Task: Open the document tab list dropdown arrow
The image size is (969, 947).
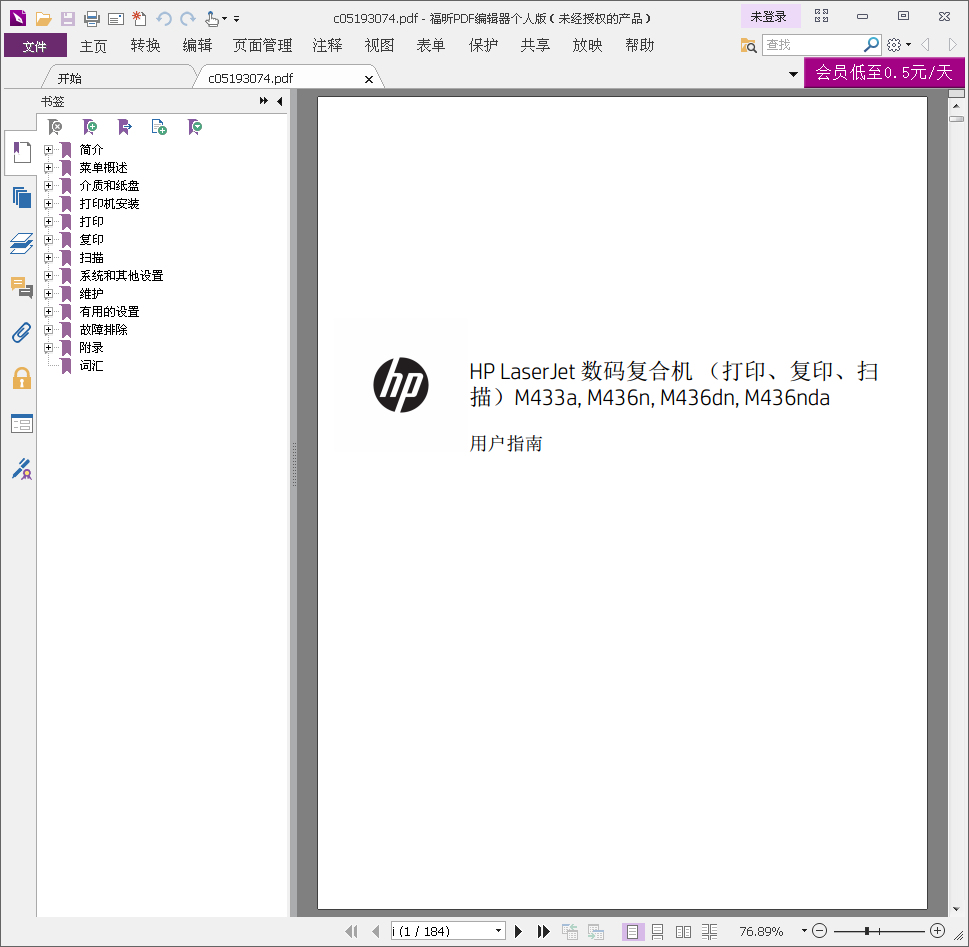Action: 793,75
